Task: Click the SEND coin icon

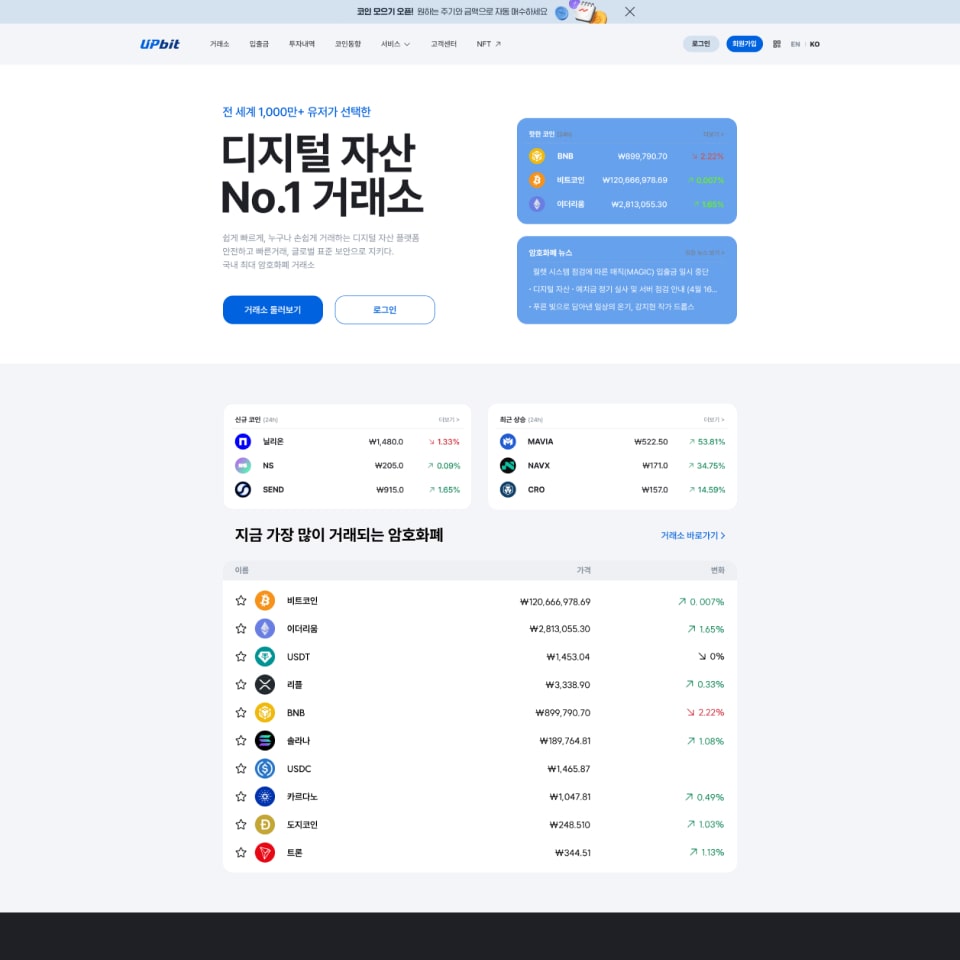Action: click(x=243, y=490)
